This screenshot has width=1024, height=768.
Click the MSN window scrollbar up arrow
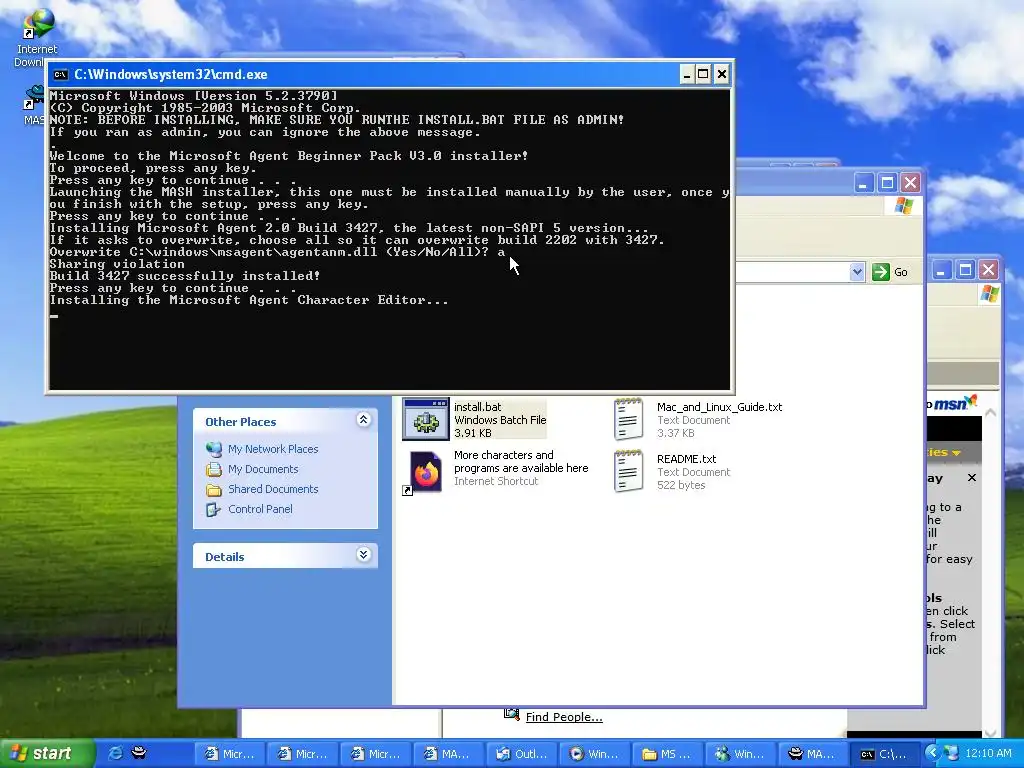coord(990,413)
